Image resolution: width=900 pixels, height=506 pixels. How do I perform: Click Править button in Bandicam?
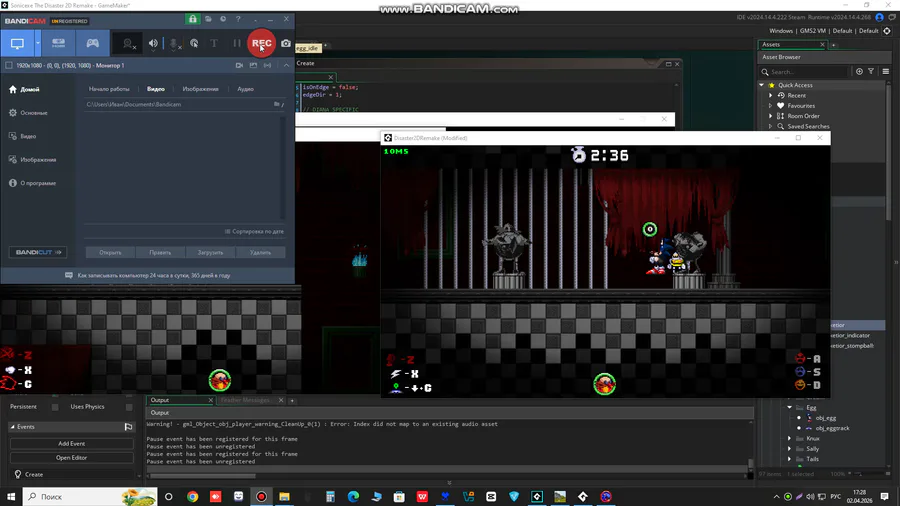pyautogui.click(x=160, y=252)
